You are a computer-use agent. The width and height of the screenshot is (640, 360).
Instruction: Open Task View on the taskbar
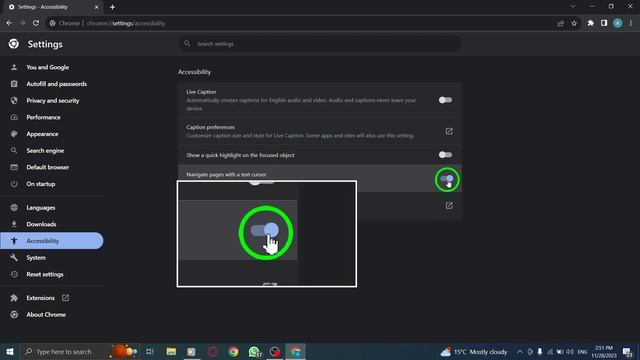[x=150, y=351]
